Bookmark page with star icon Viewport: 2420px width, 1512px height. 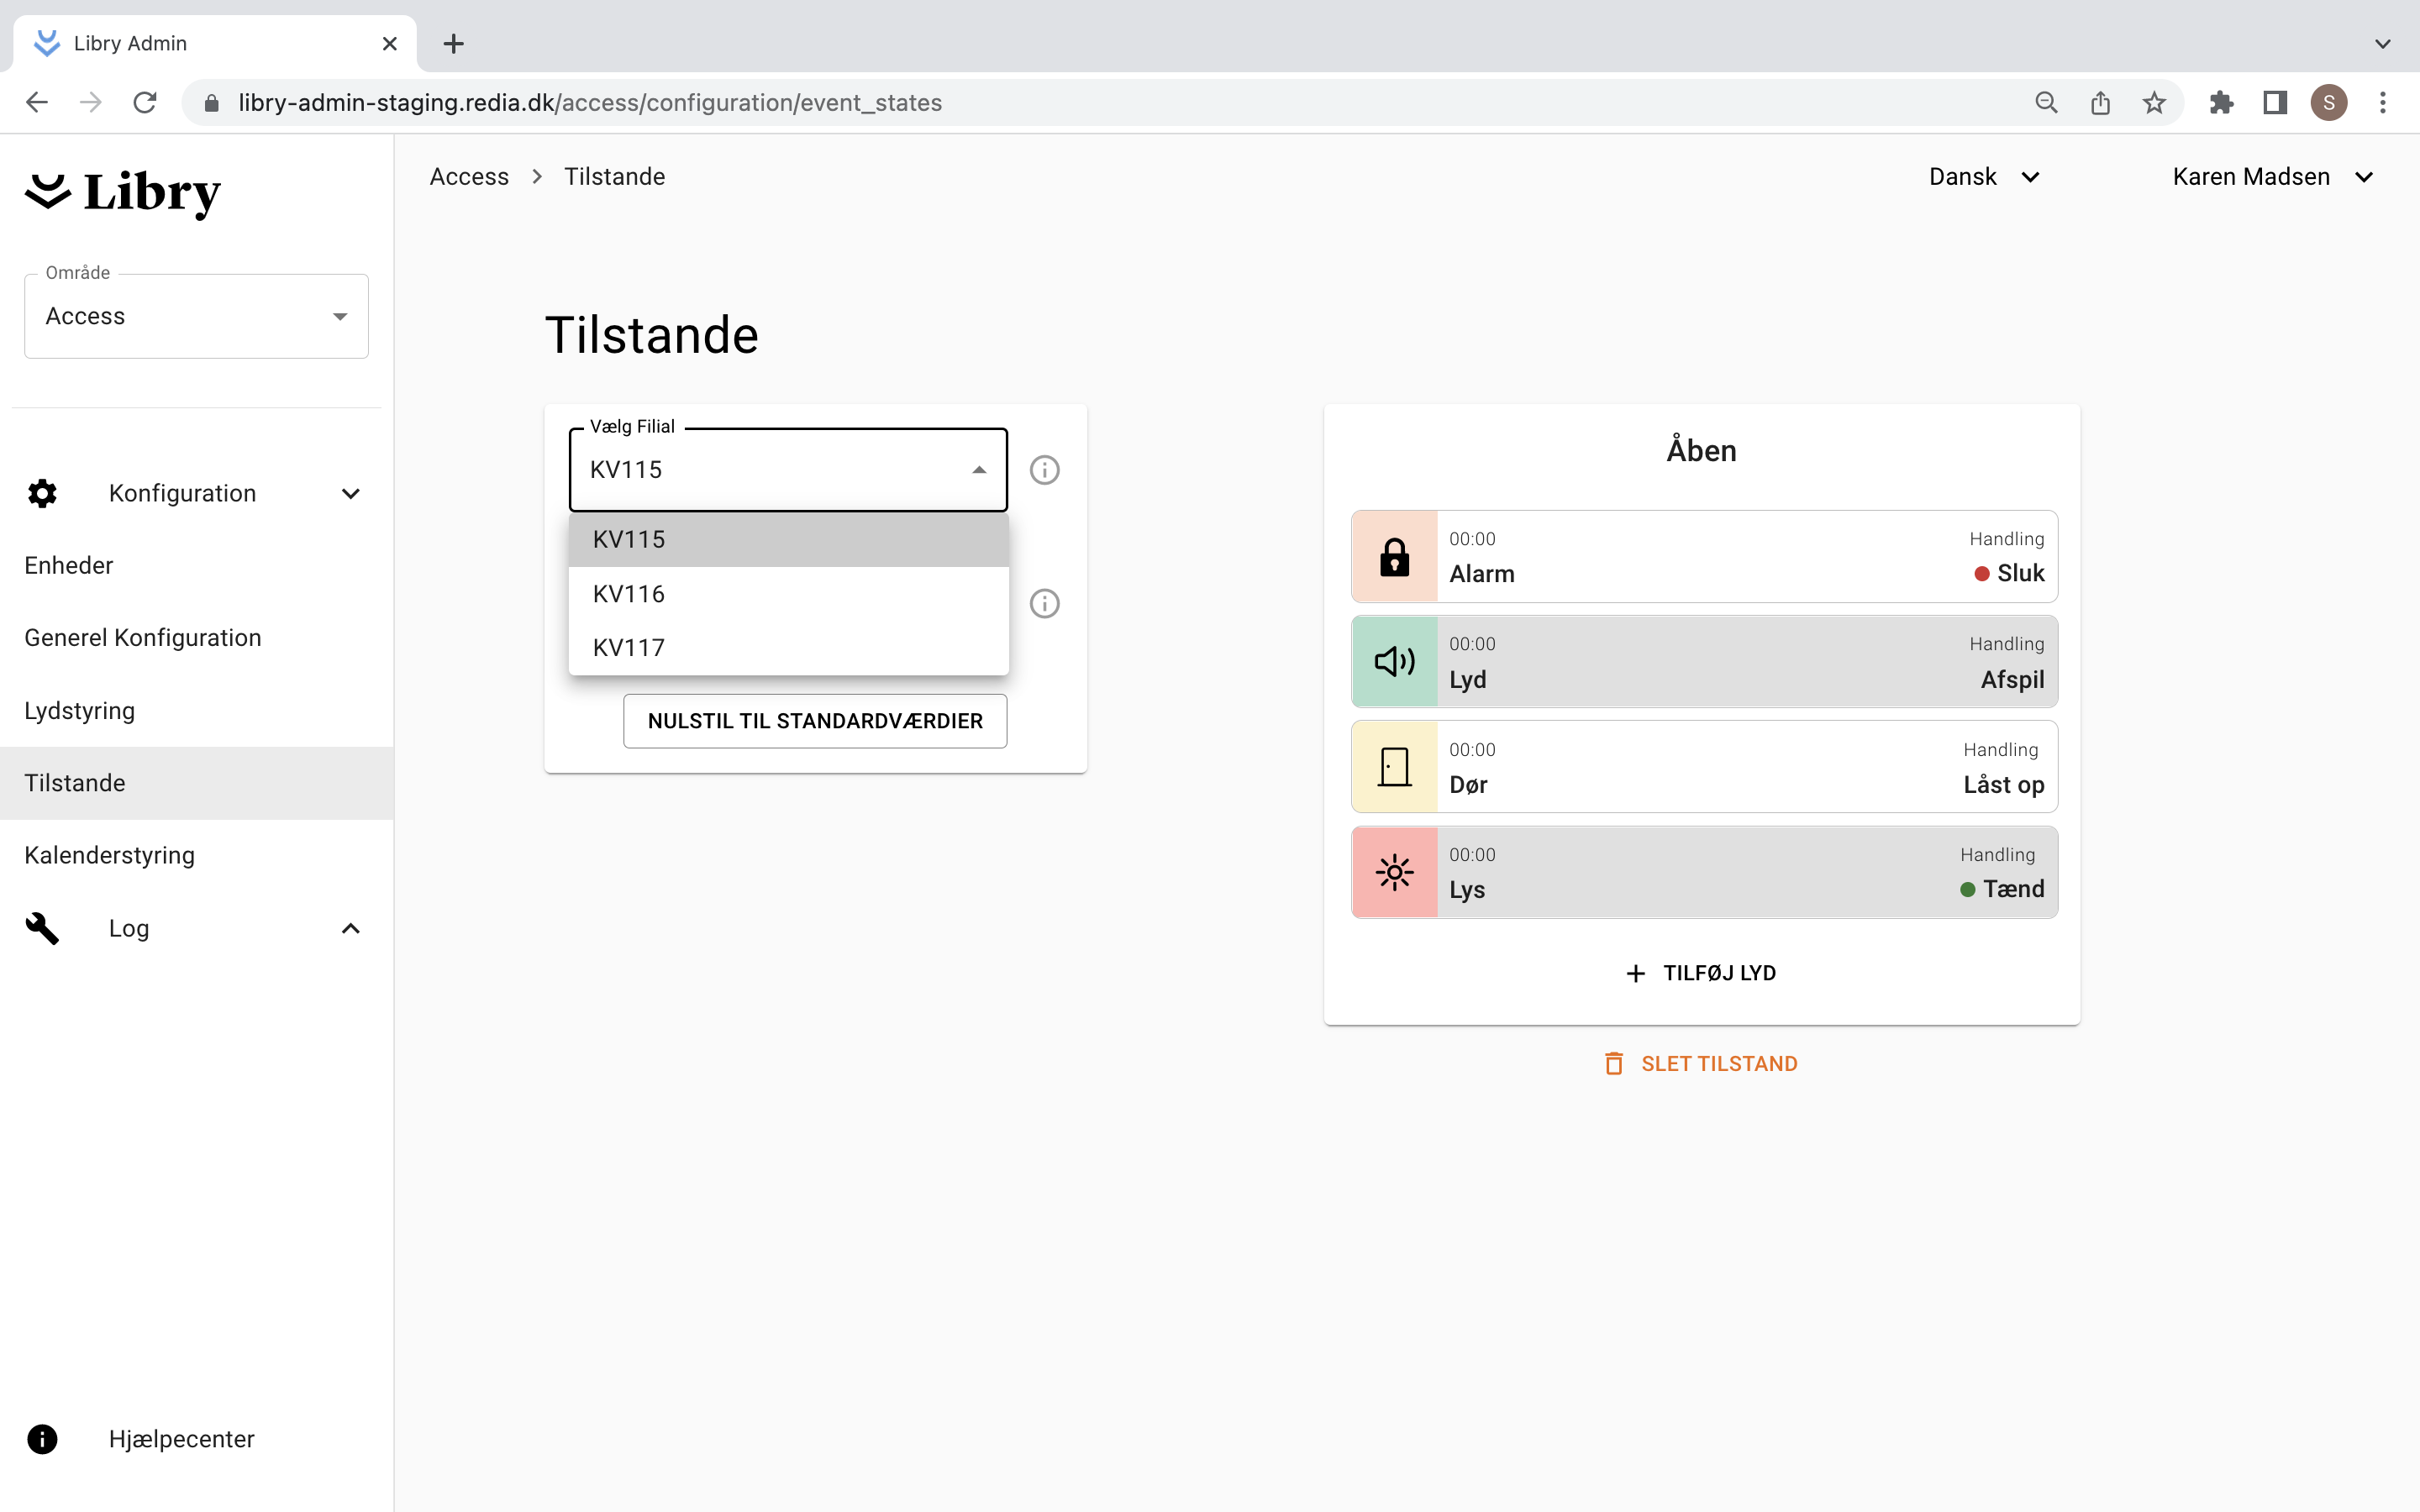tap(2154, 103)
